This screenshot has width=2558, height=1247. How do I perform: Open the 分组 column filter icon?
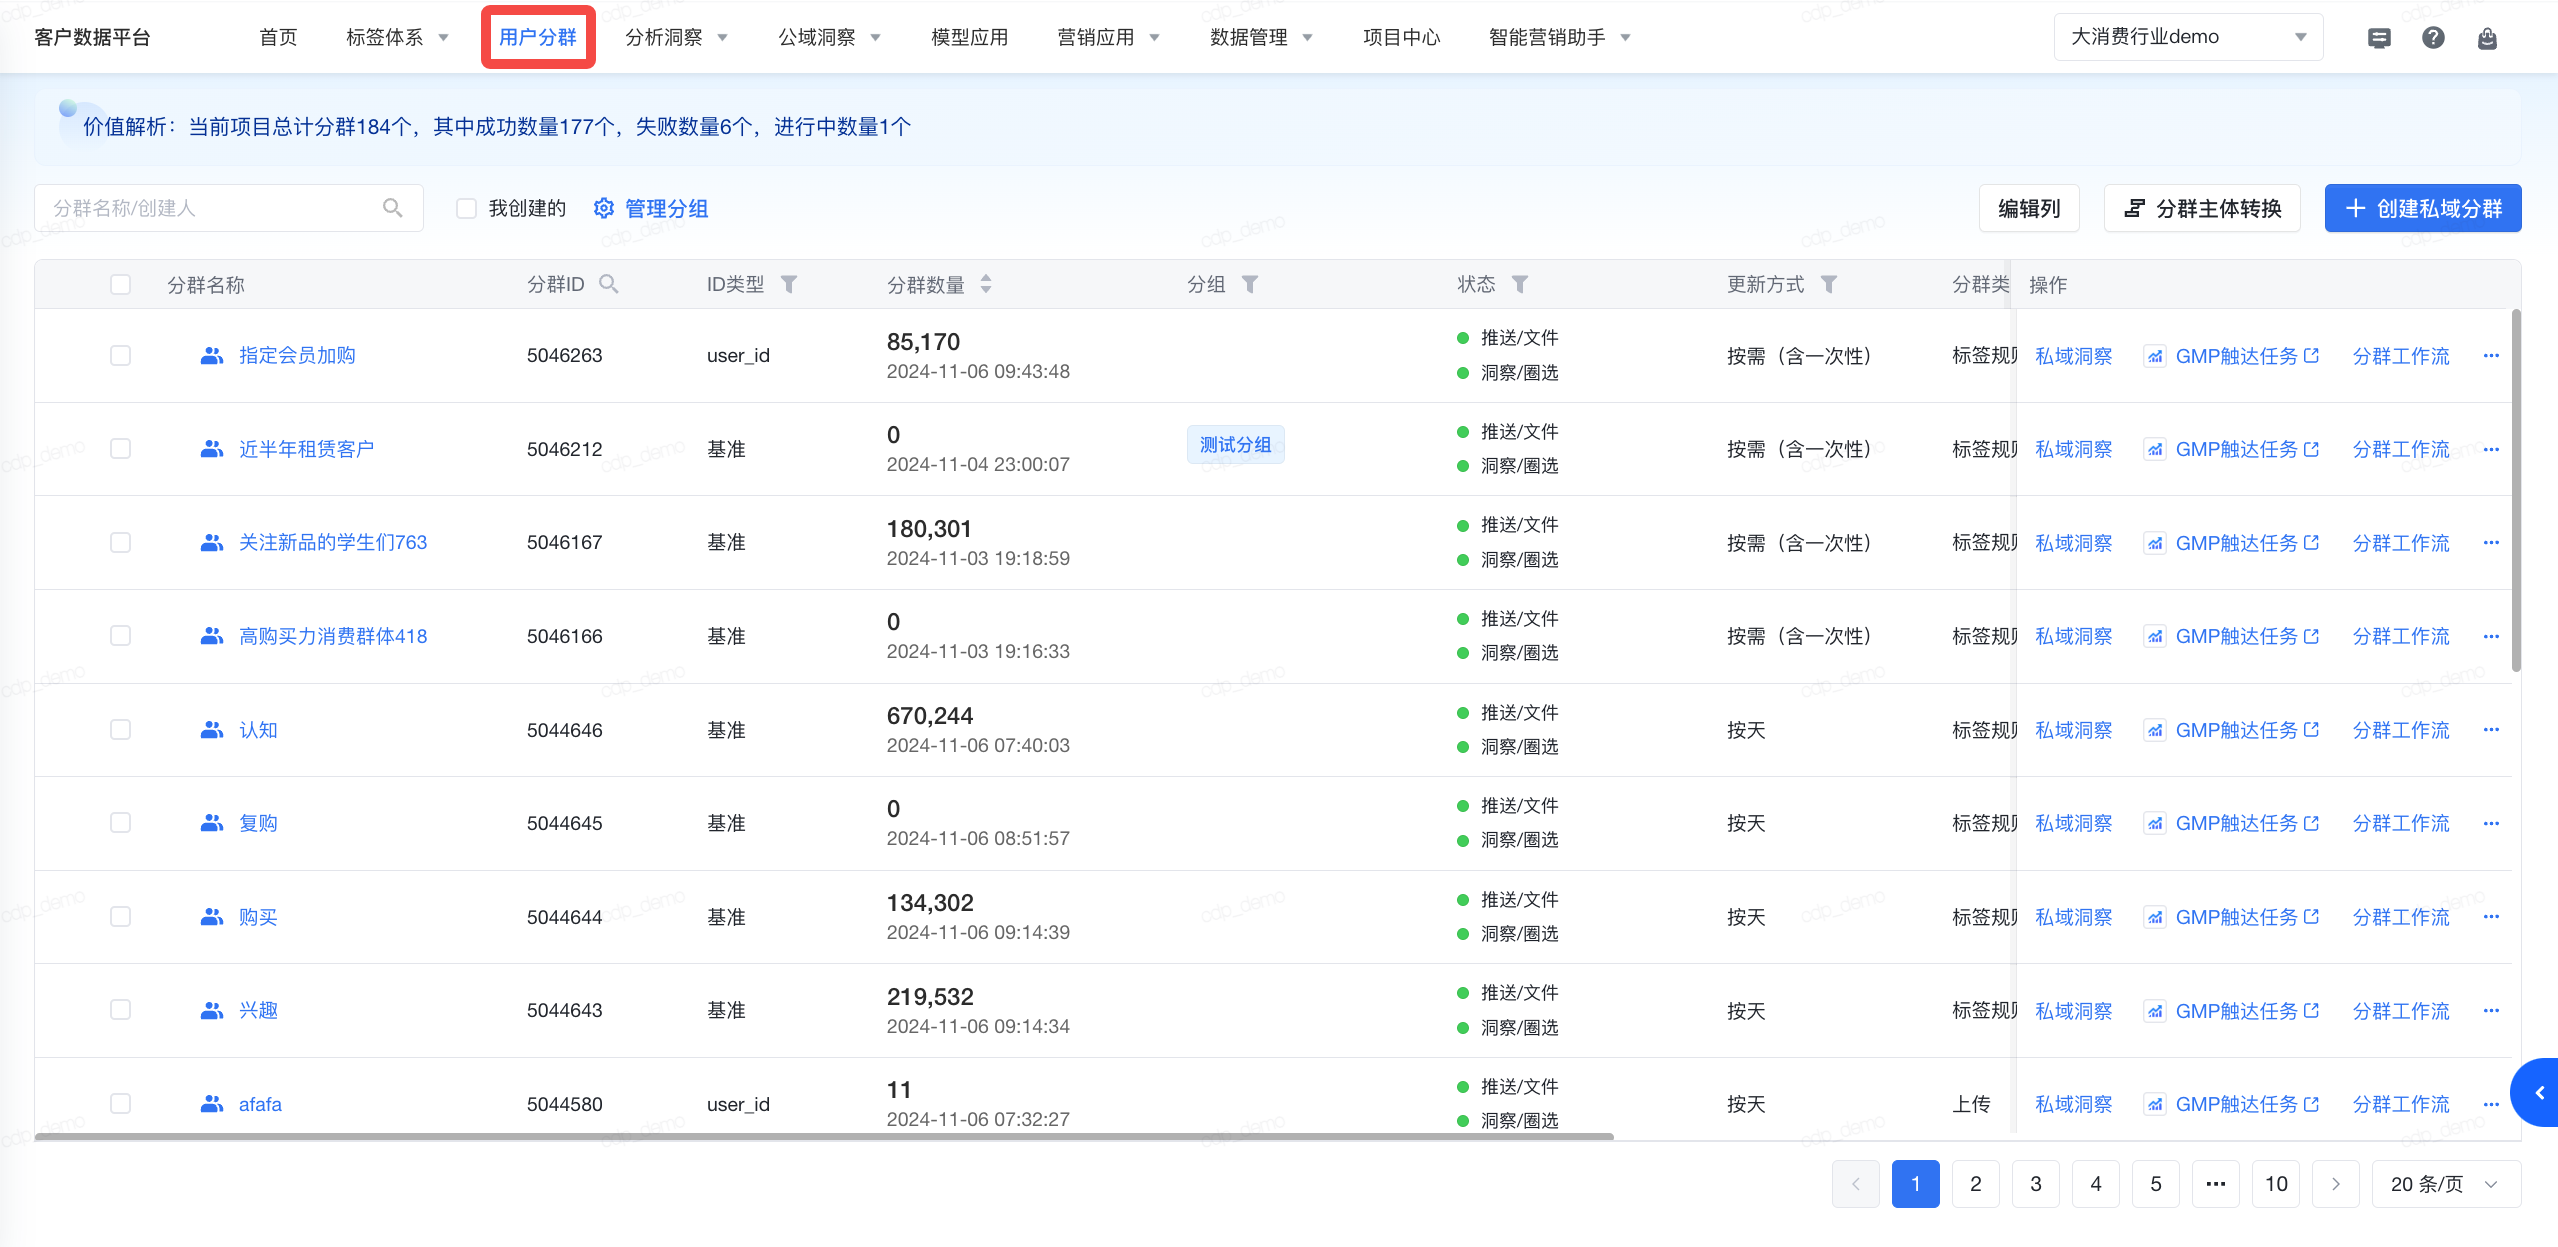pyautogui.click(x=1250, y=284)
